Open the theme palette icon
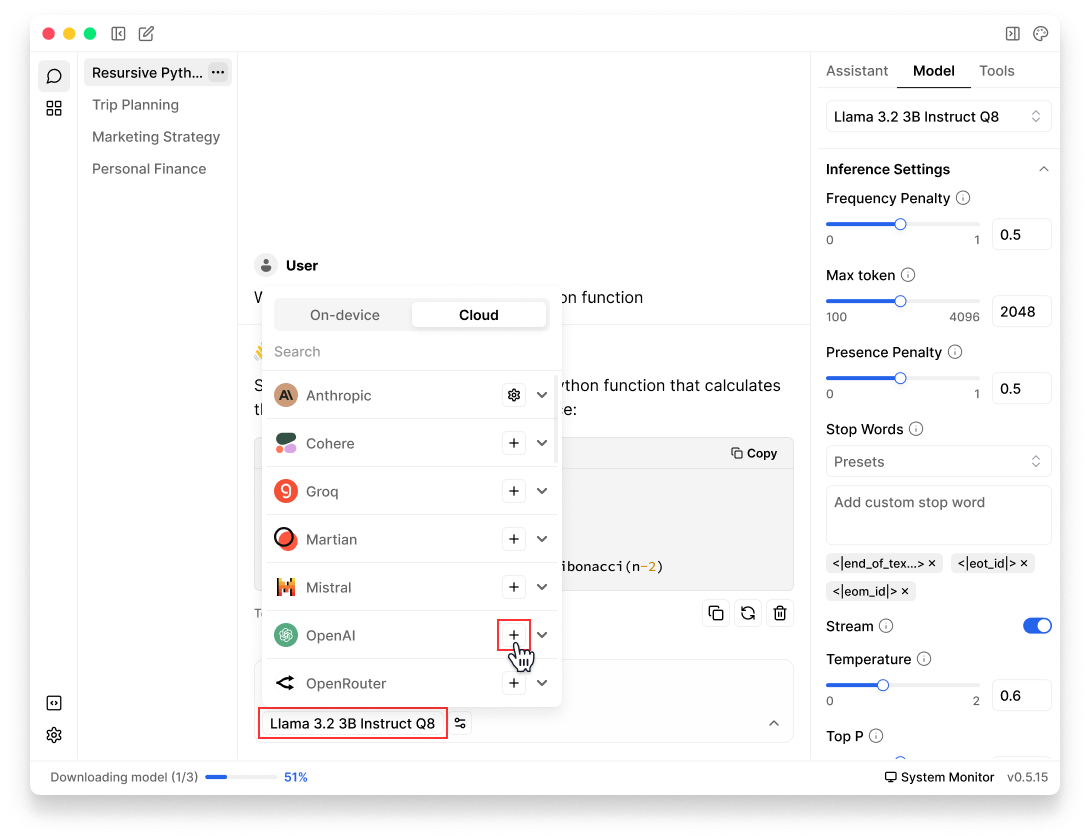 (1040, 33)
